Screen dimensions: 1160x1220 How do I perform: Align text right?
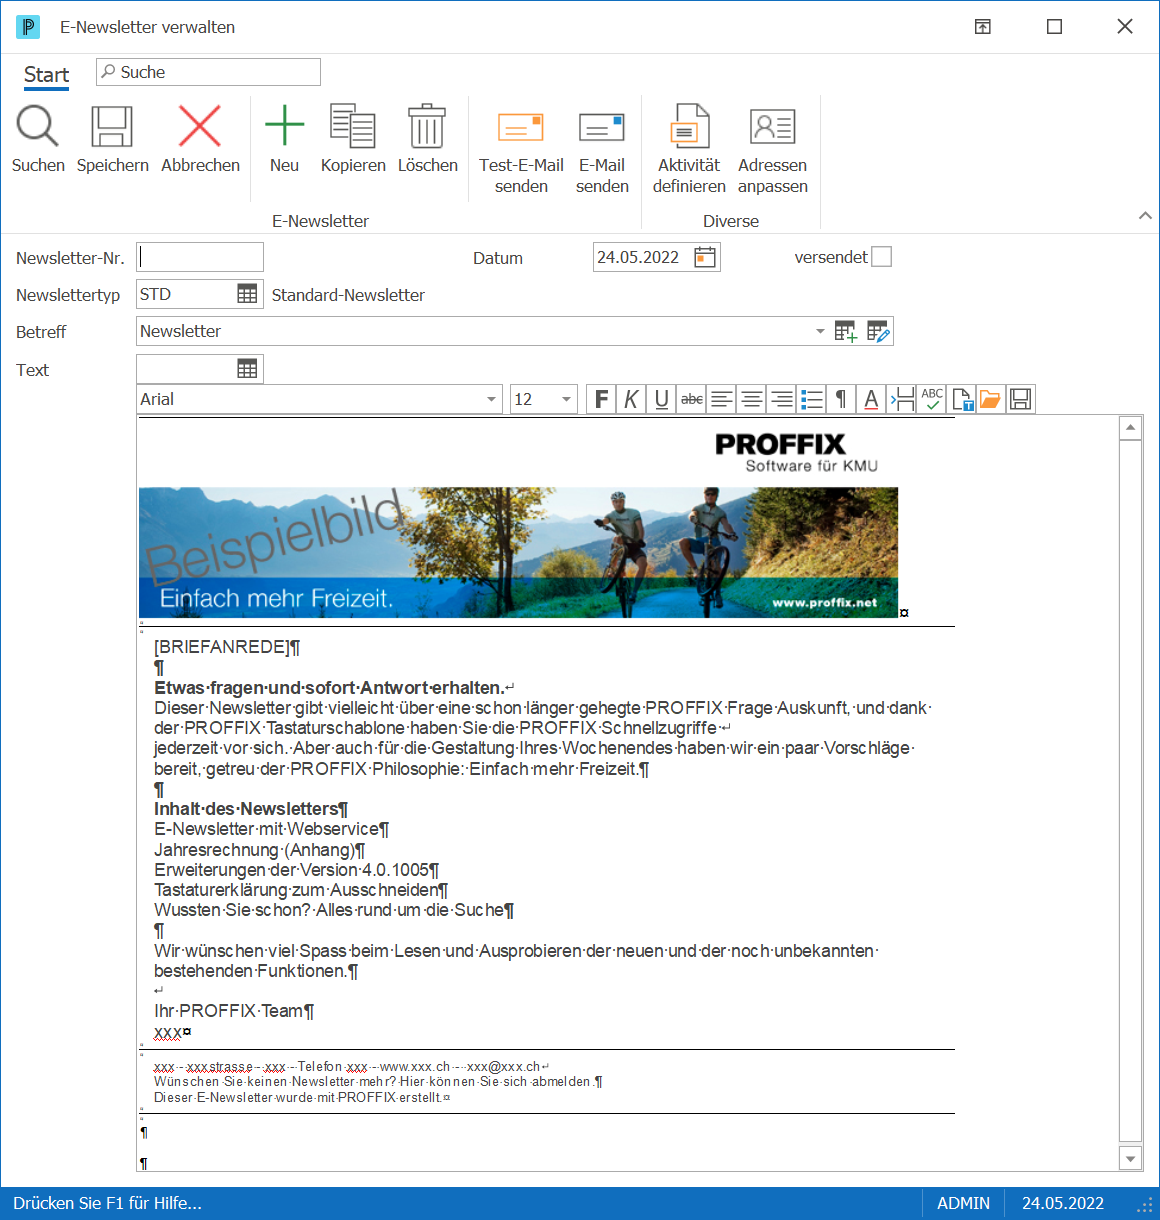(x=781, y=399)
